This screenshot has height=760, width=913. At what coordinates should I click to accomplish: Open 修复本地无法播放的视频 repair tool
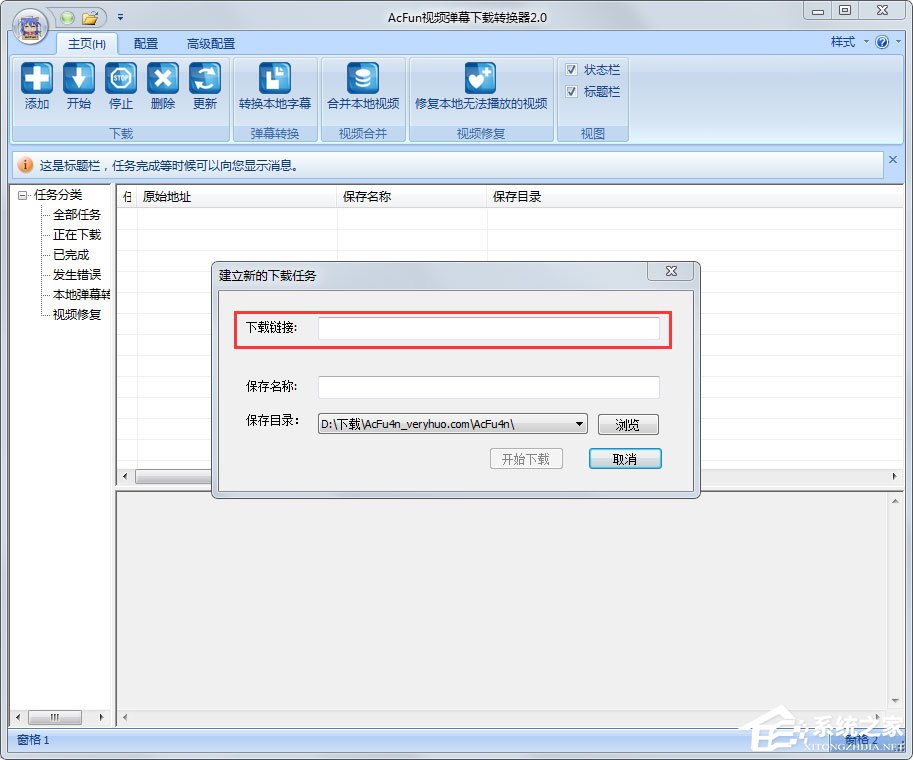pyautogui.click(x=481, y=86)
